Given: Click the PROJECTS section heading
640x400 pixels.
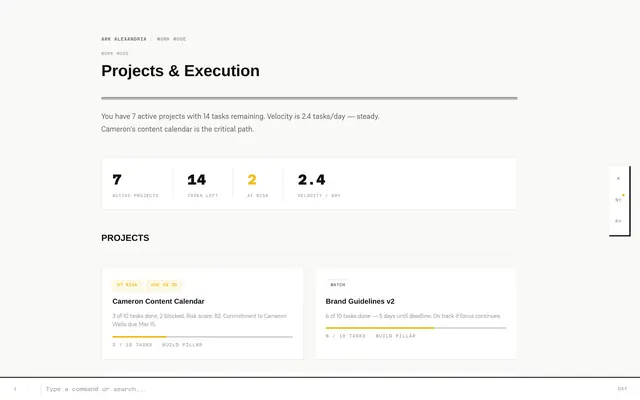Looking at the screenshot, I should [x=125, y=238].
